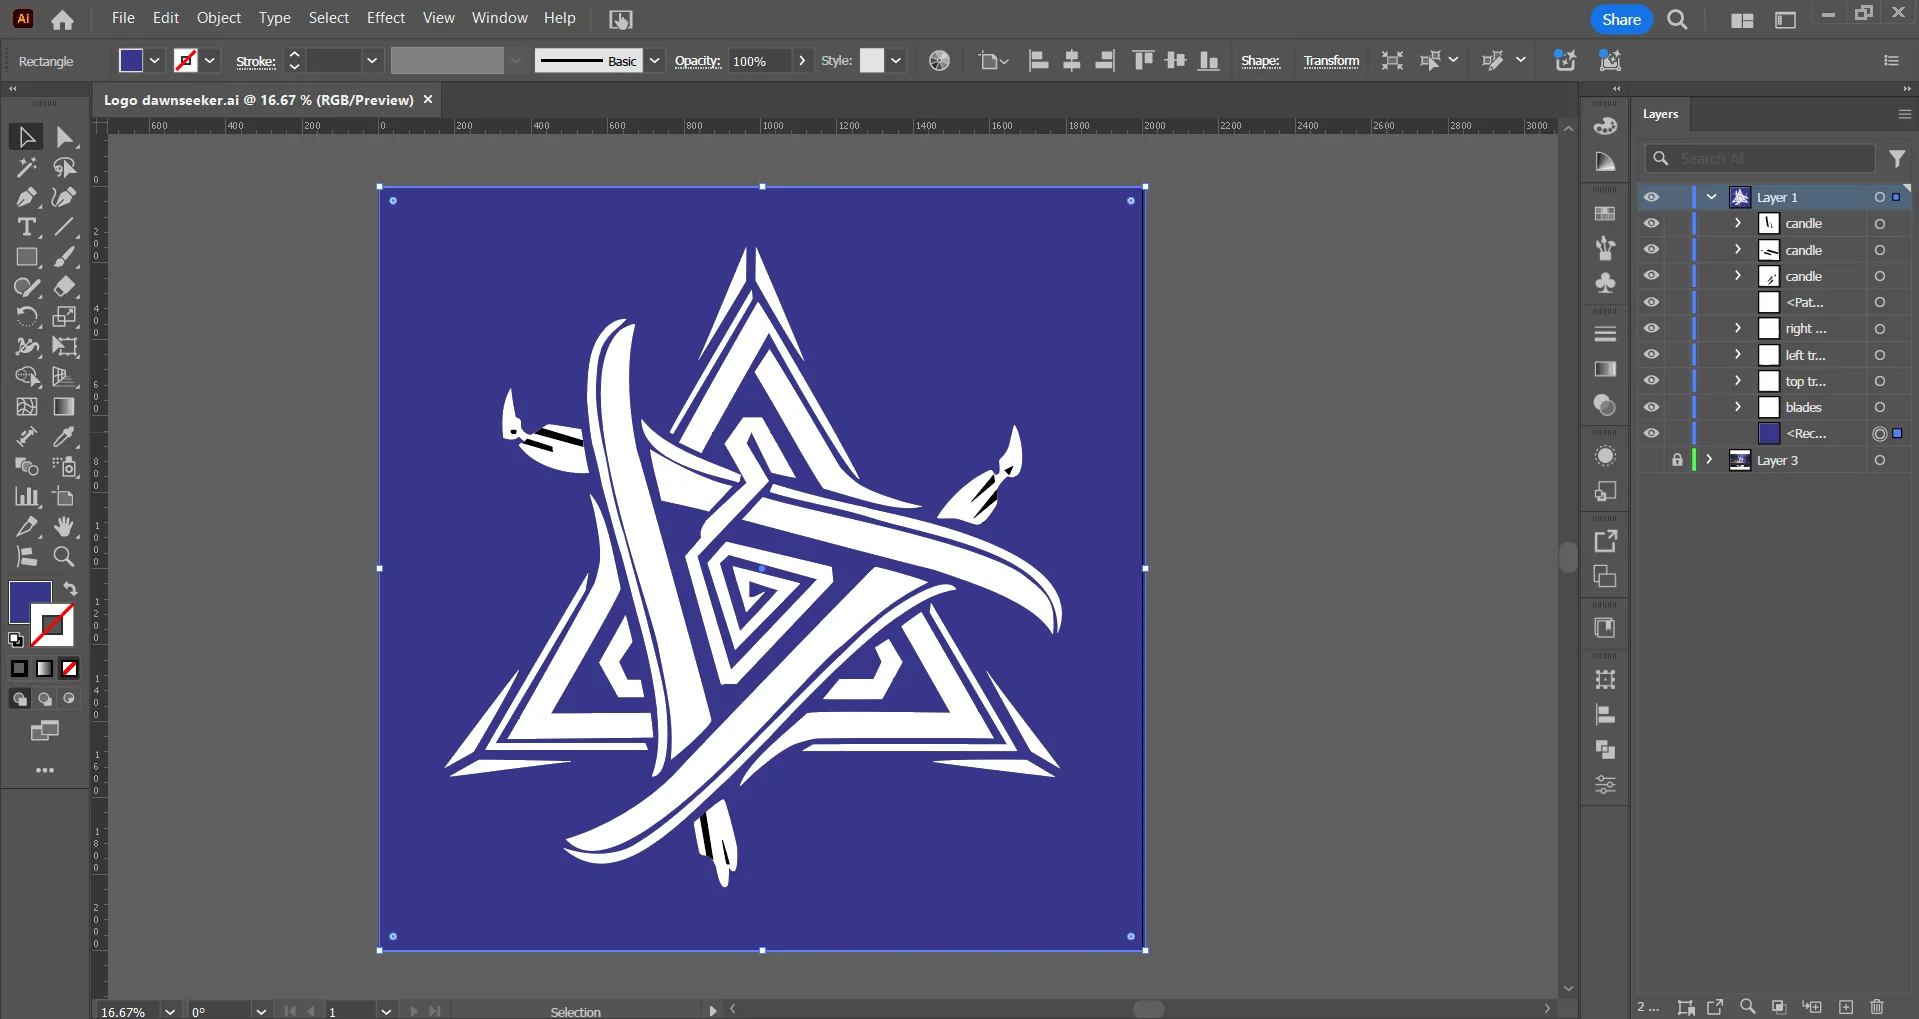Click the Share button

point(1622,19)
